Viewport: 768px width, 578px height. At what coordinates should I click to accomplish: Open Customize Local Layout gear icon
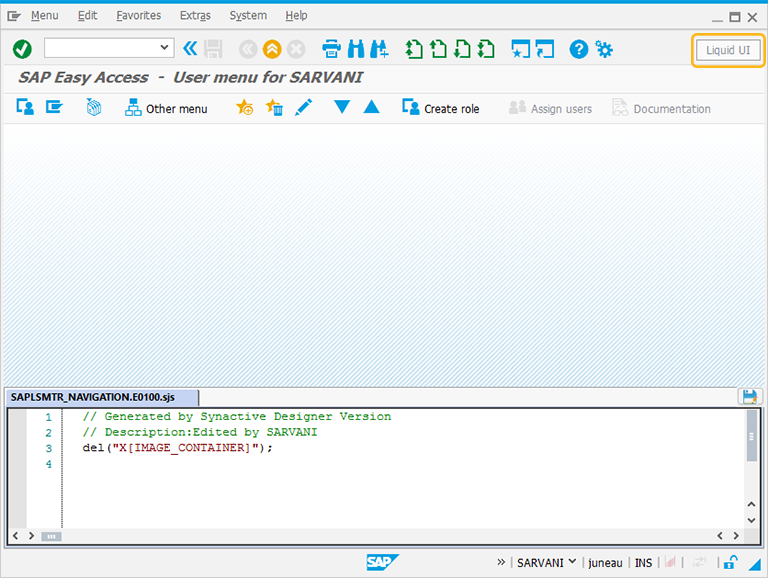pyautogui.click(x=603, y=49)
